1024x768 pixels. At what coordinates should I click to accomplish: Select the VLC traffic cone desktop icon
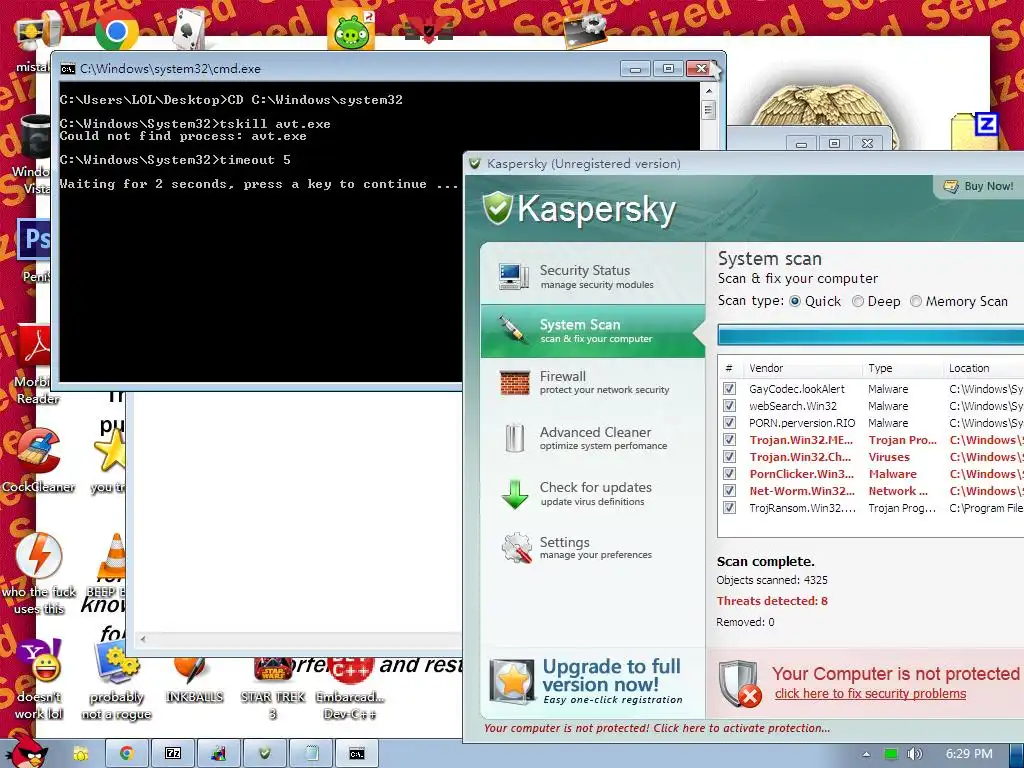click(112, 556)
